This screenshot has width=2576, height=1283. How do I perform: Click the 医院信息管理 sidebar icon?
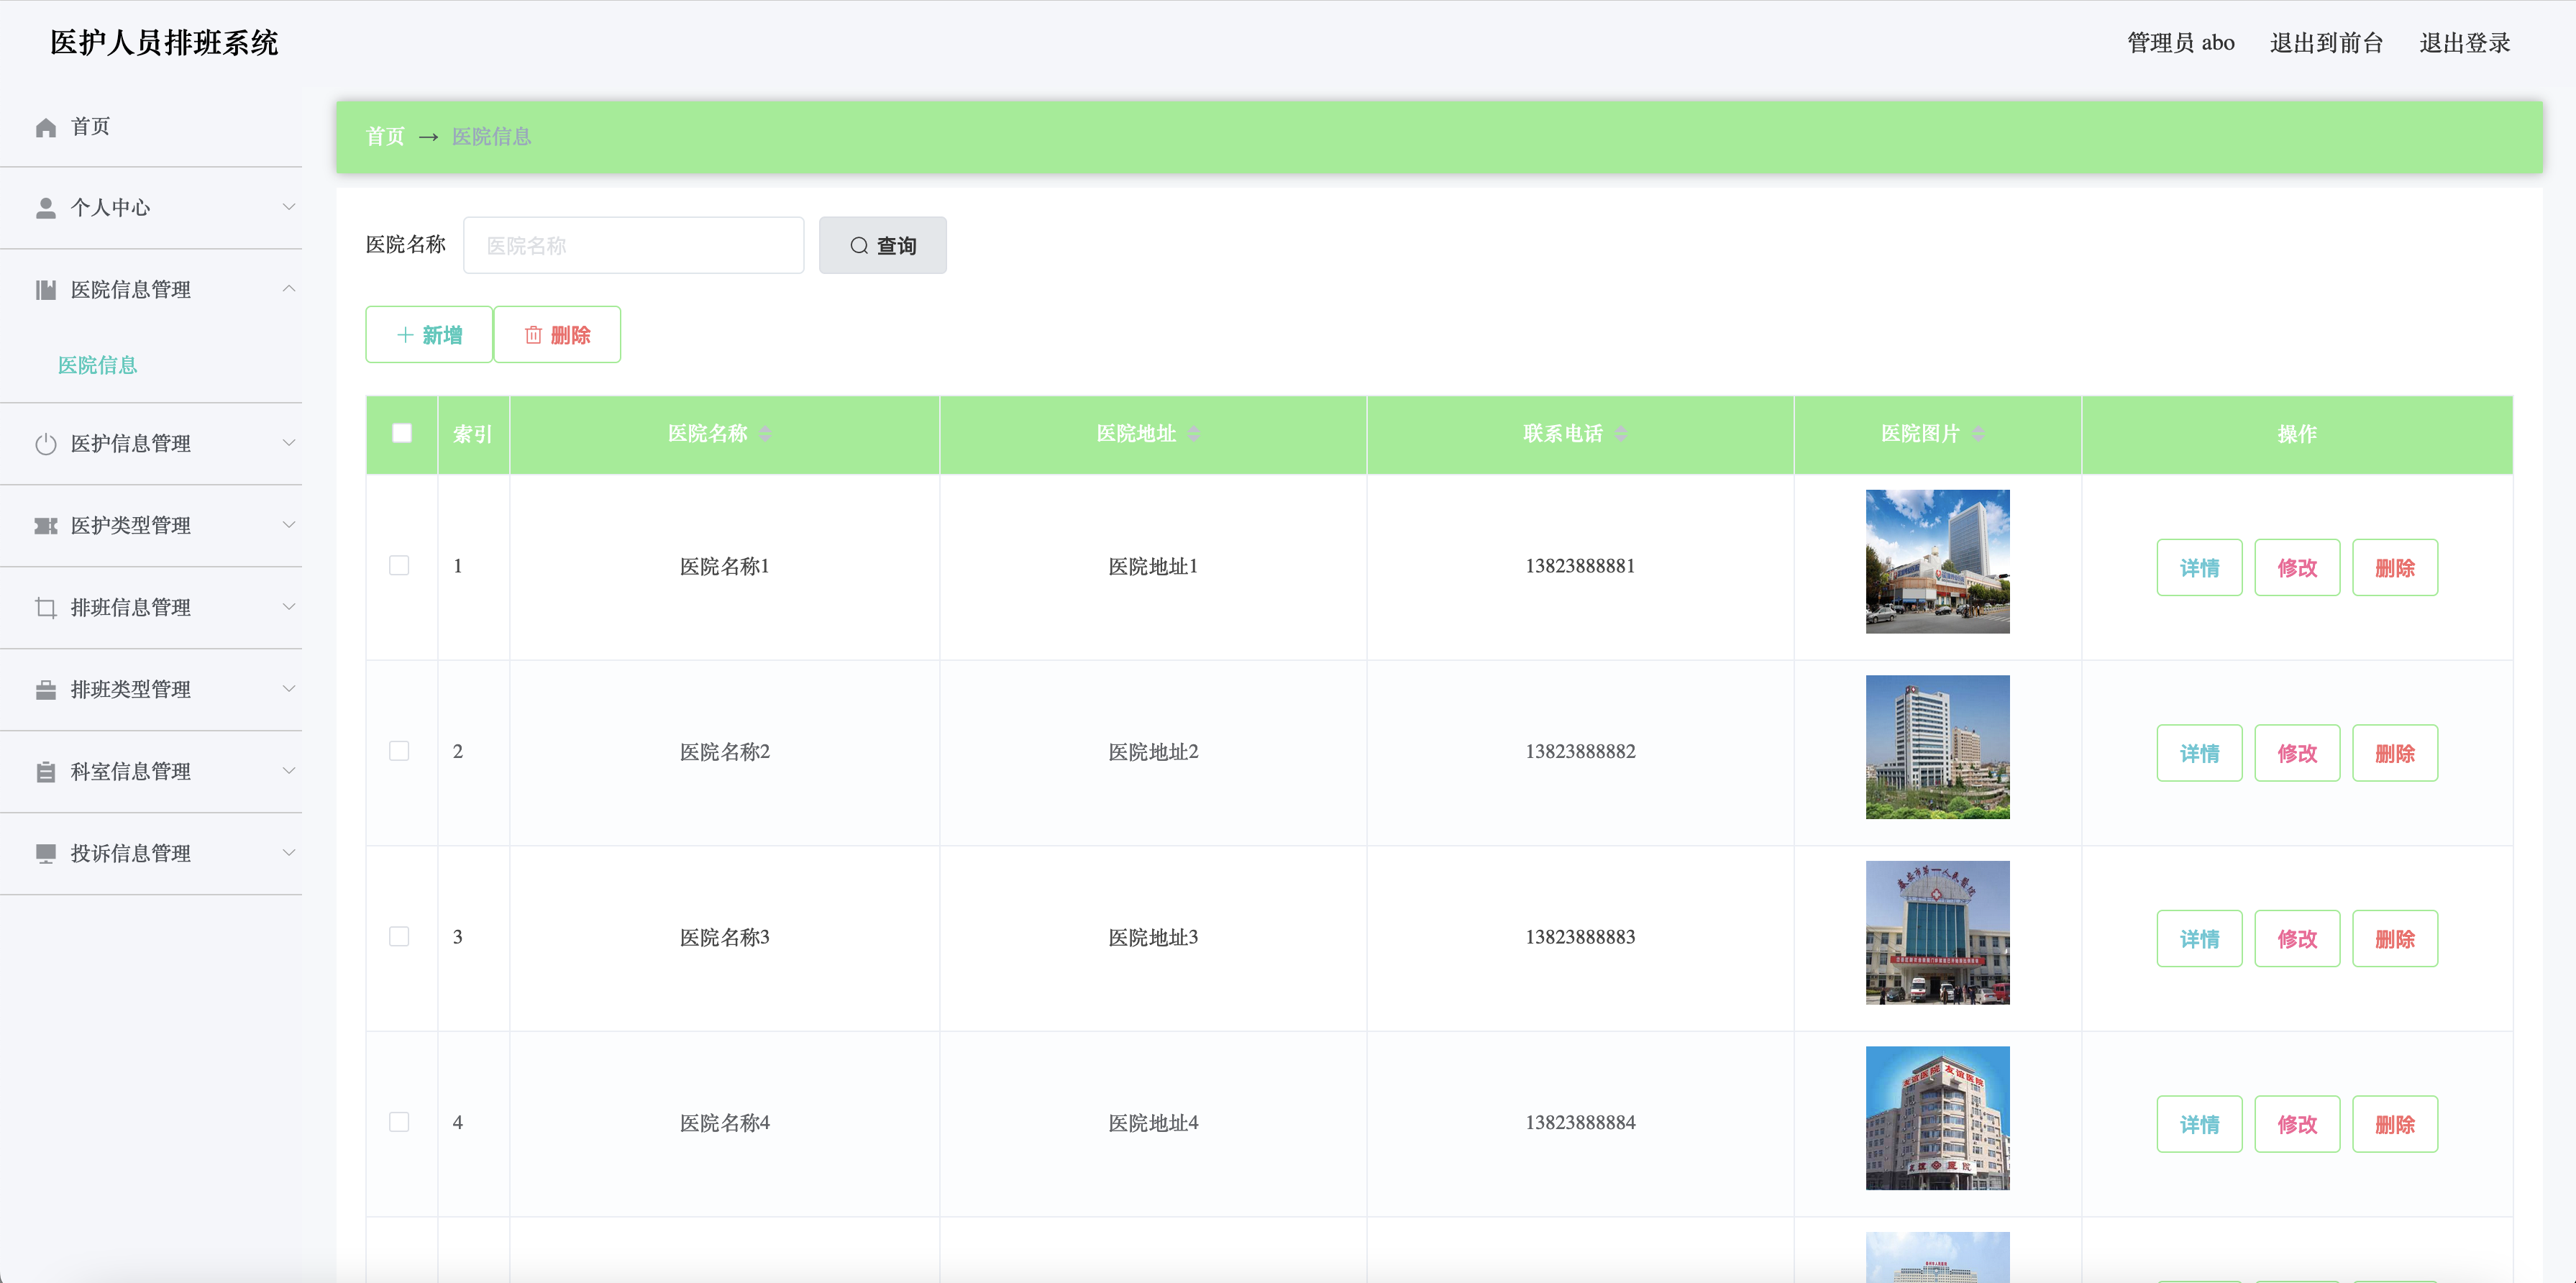pos(46,290)
